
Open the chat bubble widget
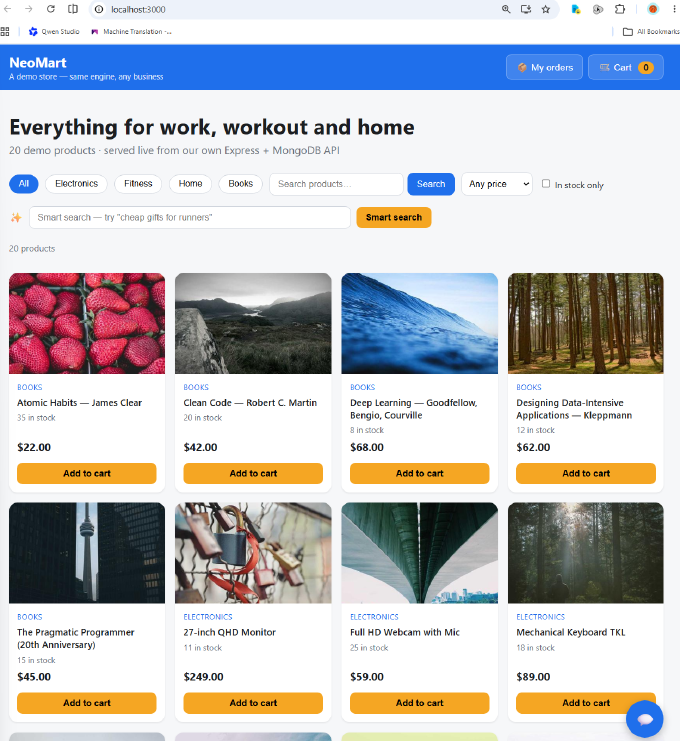[645, 719]
